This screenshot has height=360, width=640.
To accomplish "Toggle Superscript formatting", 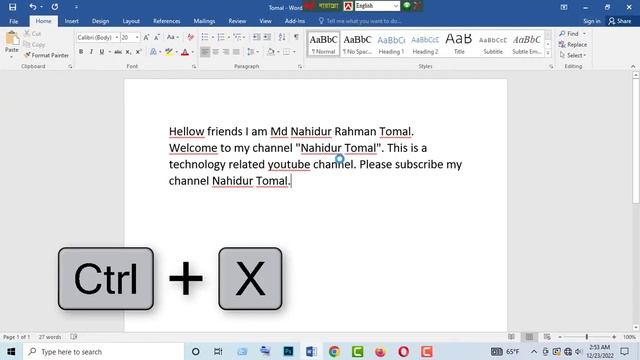I will tap(138, 52).
